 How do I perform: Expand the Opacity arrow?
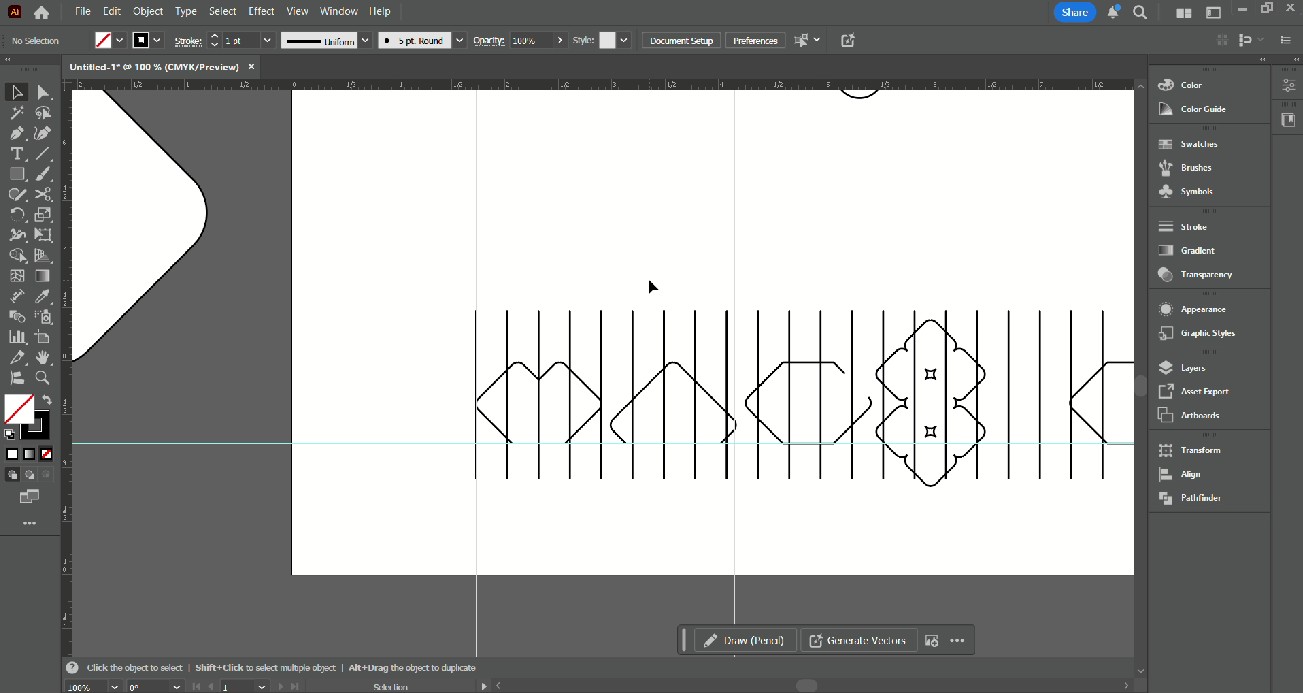[559, 40]
